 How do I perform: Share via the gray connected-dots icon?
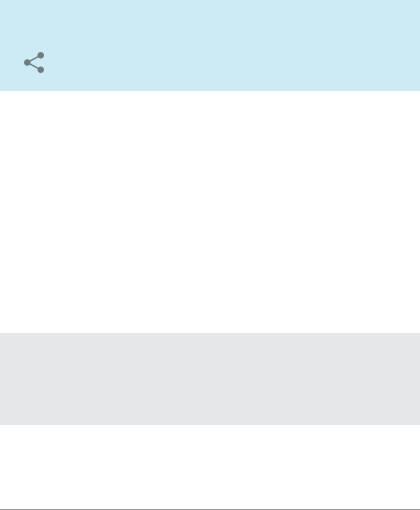pyautogui.click(x=34, y=62)
